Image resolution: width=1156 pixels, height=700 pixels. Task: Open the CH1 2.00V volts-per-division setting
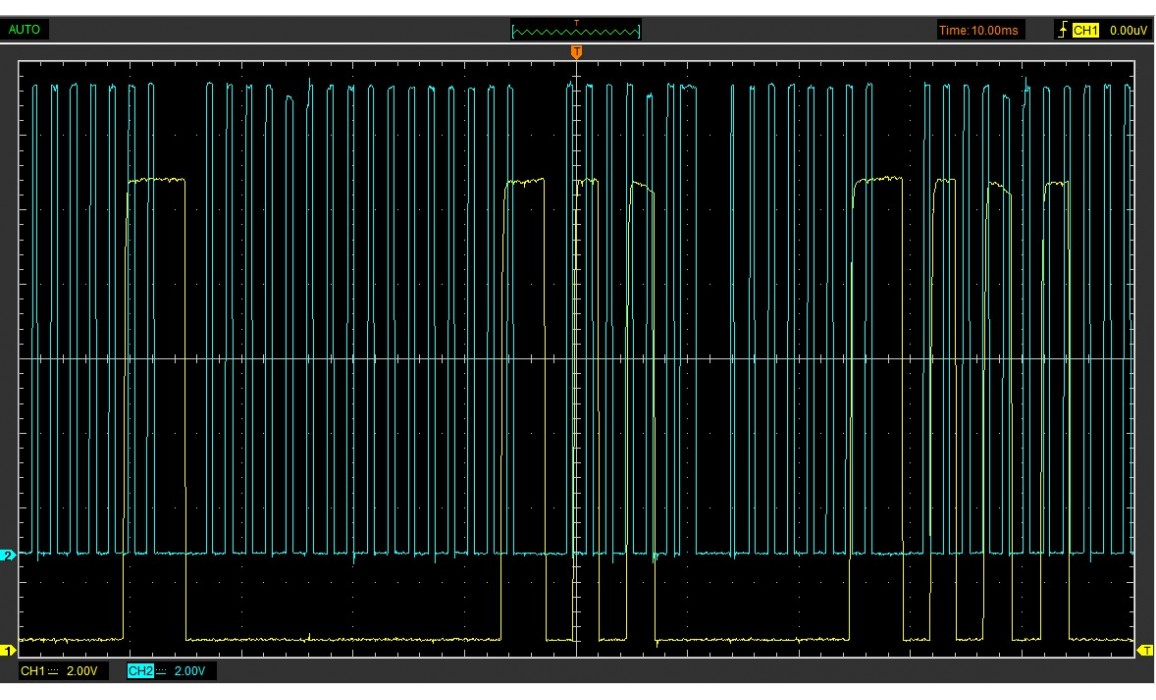[81, 670]
